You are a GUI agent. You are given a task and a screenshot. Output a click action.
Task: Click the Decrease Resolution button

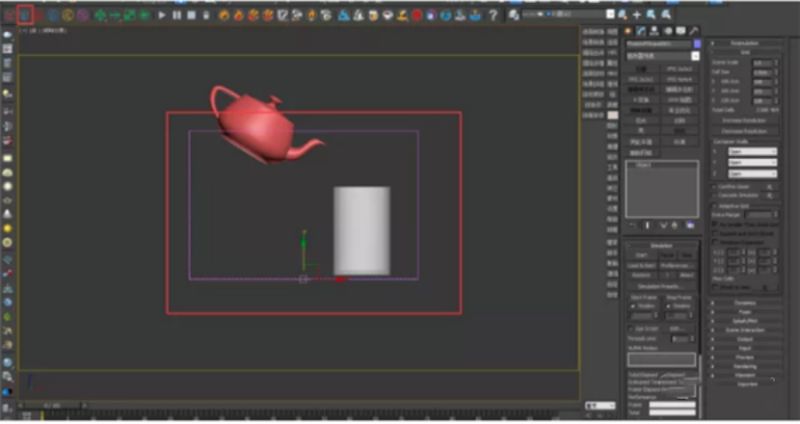744,131
